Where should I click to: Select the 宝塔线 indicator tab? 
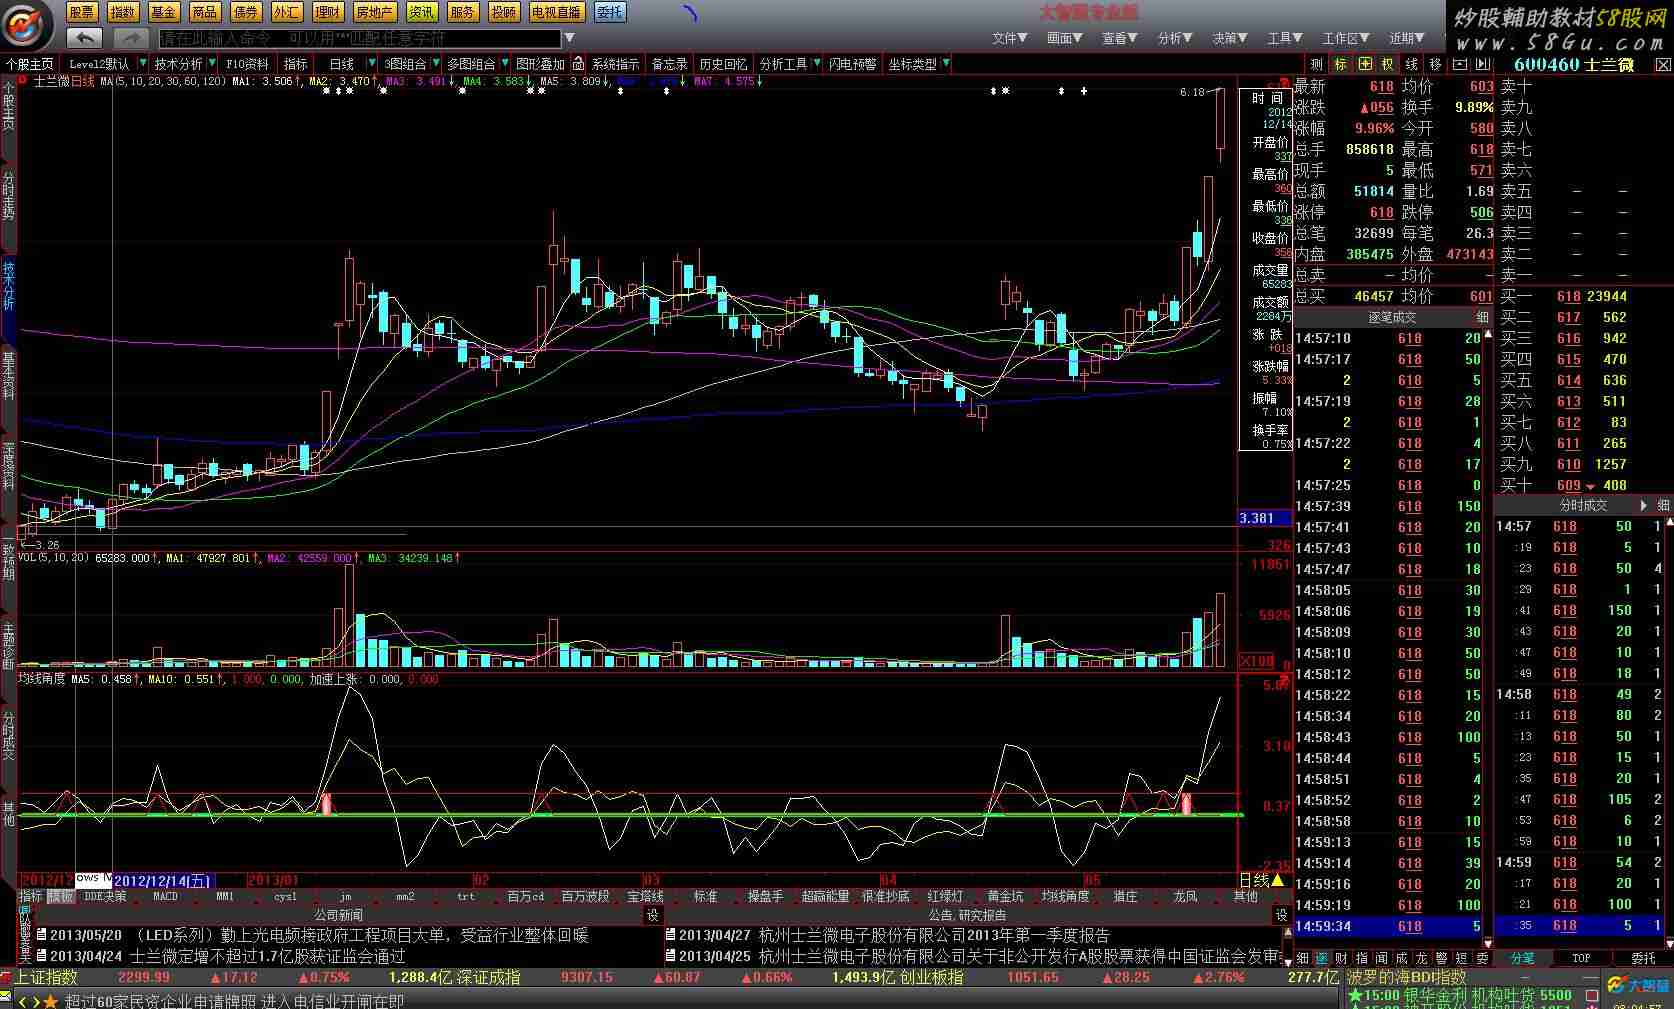click(645, 896)
